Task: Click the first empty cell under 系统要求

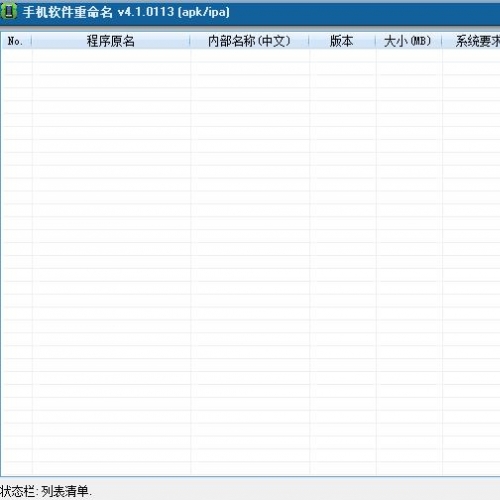Action: tap(471, 56)
